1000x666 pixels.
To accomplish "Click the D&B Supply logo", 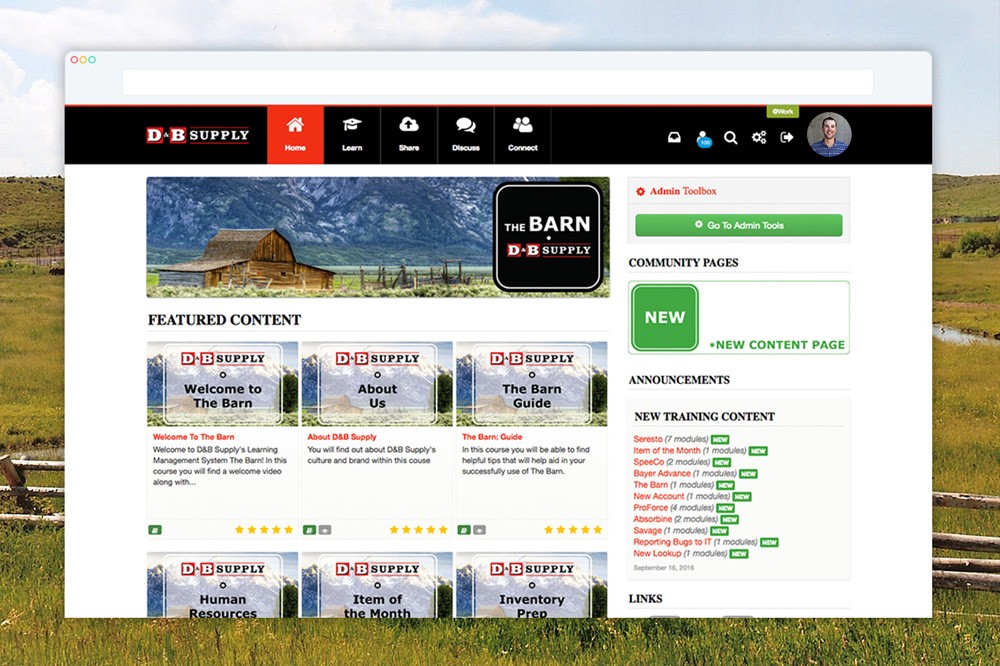I will click(x=198, y=134).
